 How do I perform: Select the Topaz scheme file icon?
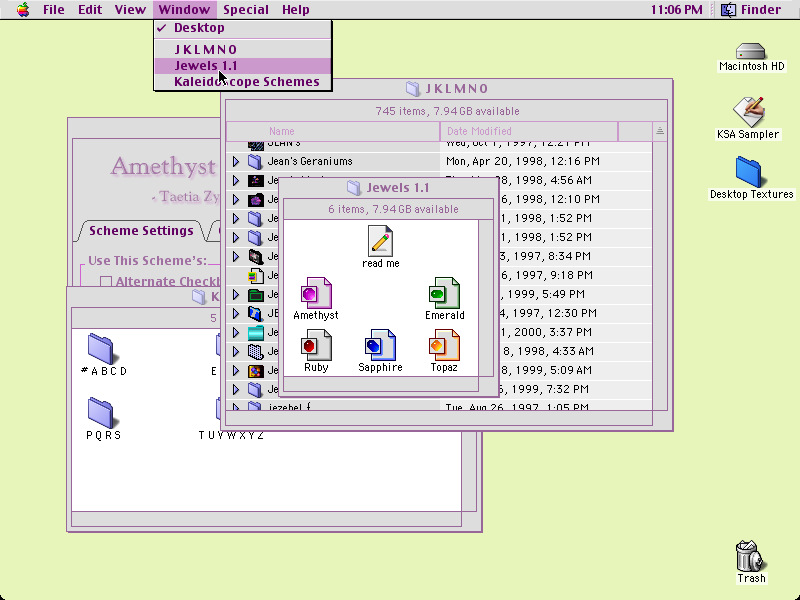coord(444,345)
